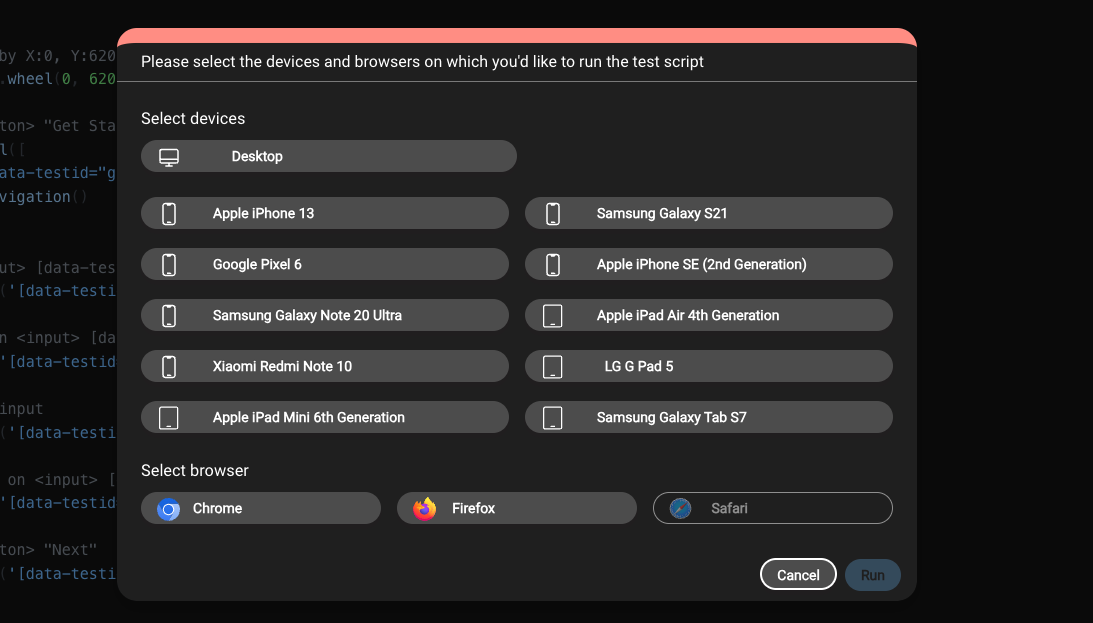The height and width of the screenshot is (623, 1093).
Task: Toggle Samsung Galaxy Note 20 Ultra device
Action: (325, 315)
